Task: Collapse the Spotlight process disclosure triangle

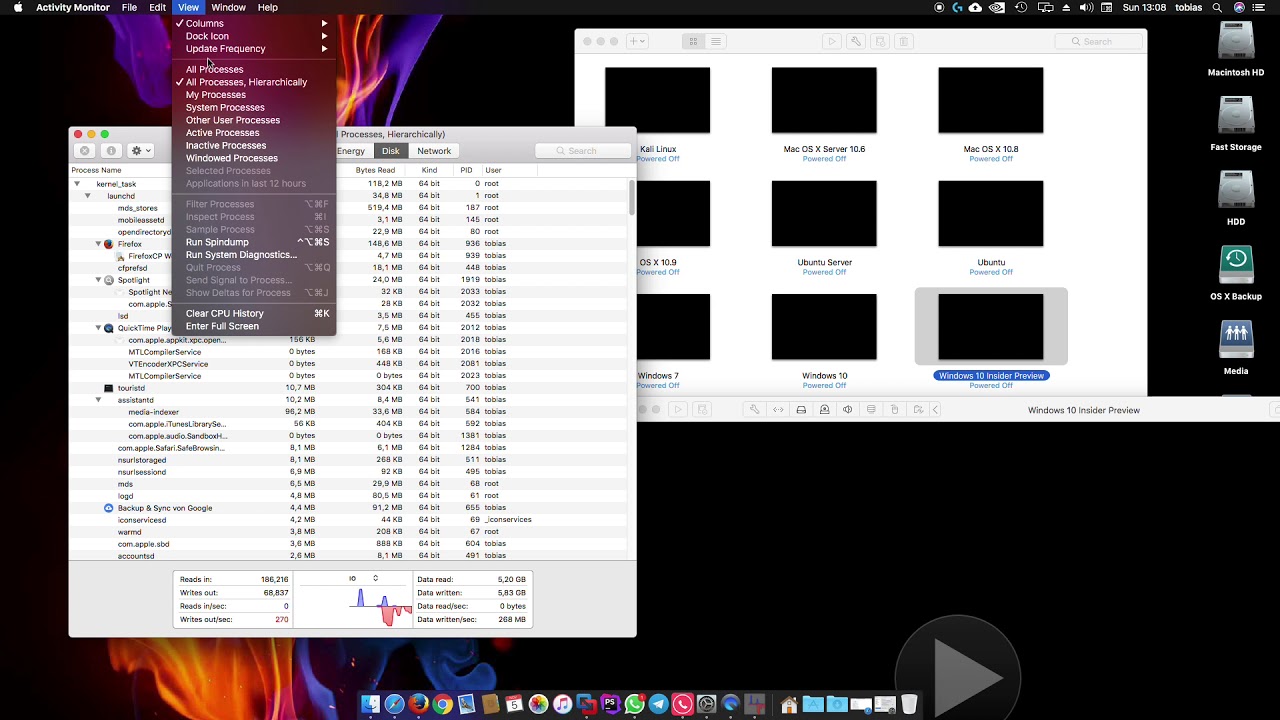Action: (98, 280)
